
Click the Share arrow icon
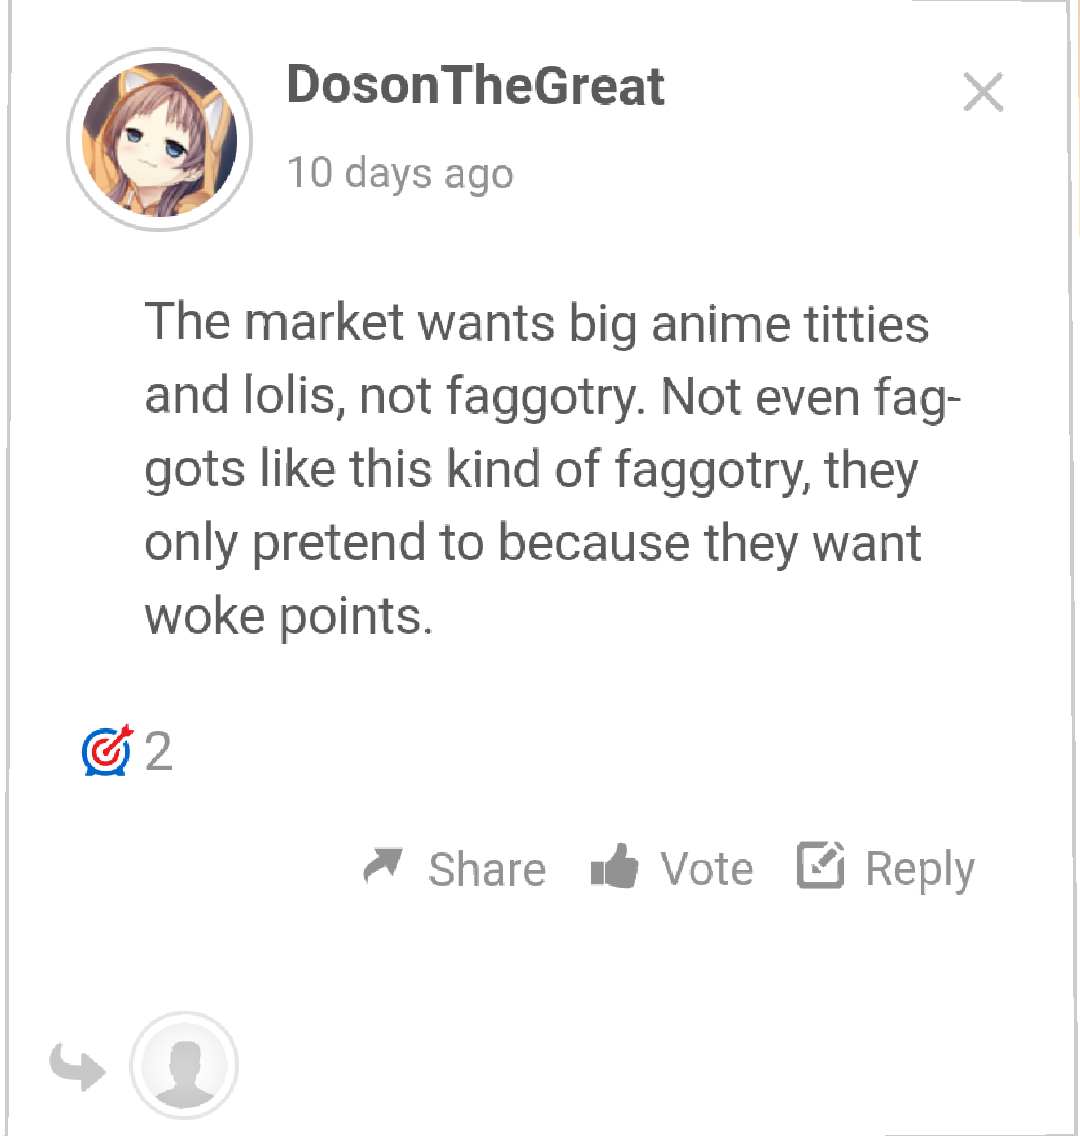click(x=382, y=865)
